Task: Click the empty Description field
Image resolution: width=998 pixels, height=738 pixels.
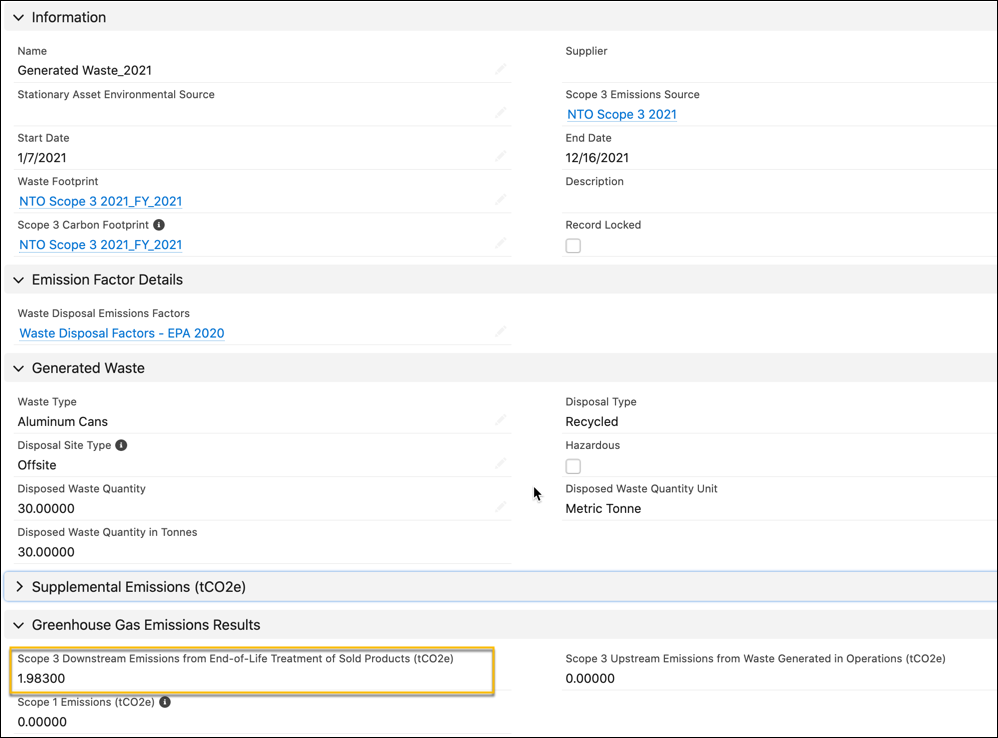Action: (780, 201)
